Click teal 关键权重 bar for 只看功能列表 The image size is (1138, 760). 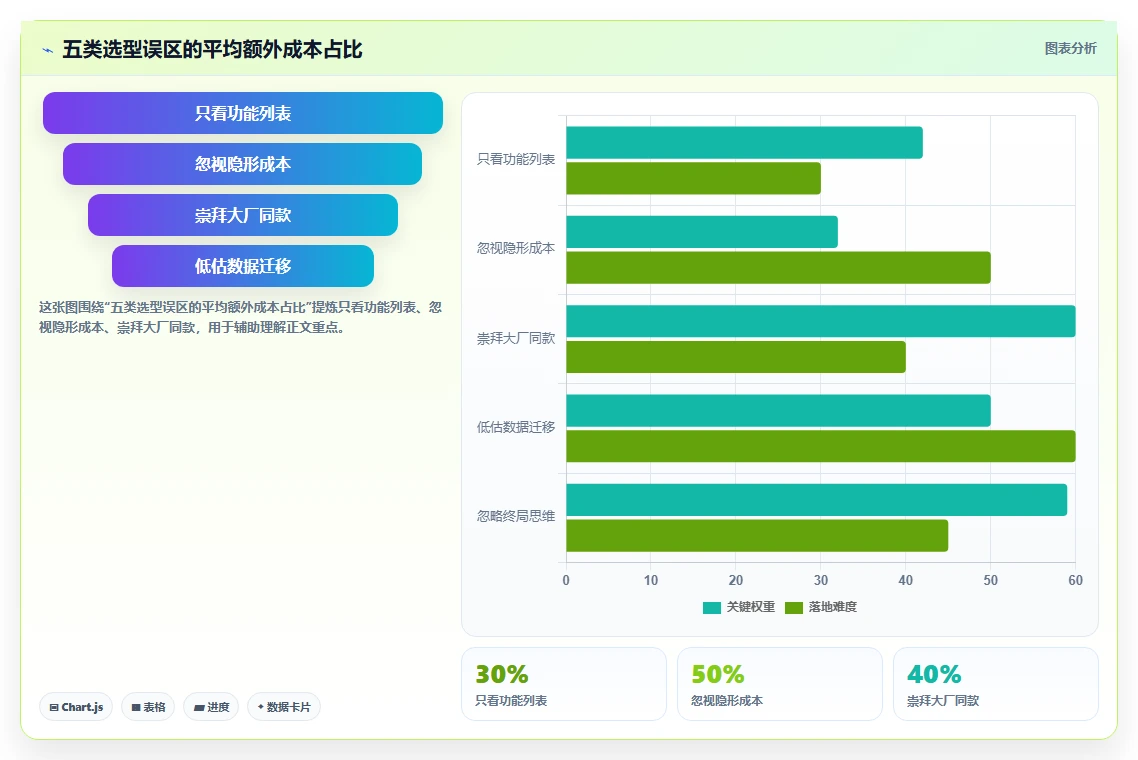[745, 142]
